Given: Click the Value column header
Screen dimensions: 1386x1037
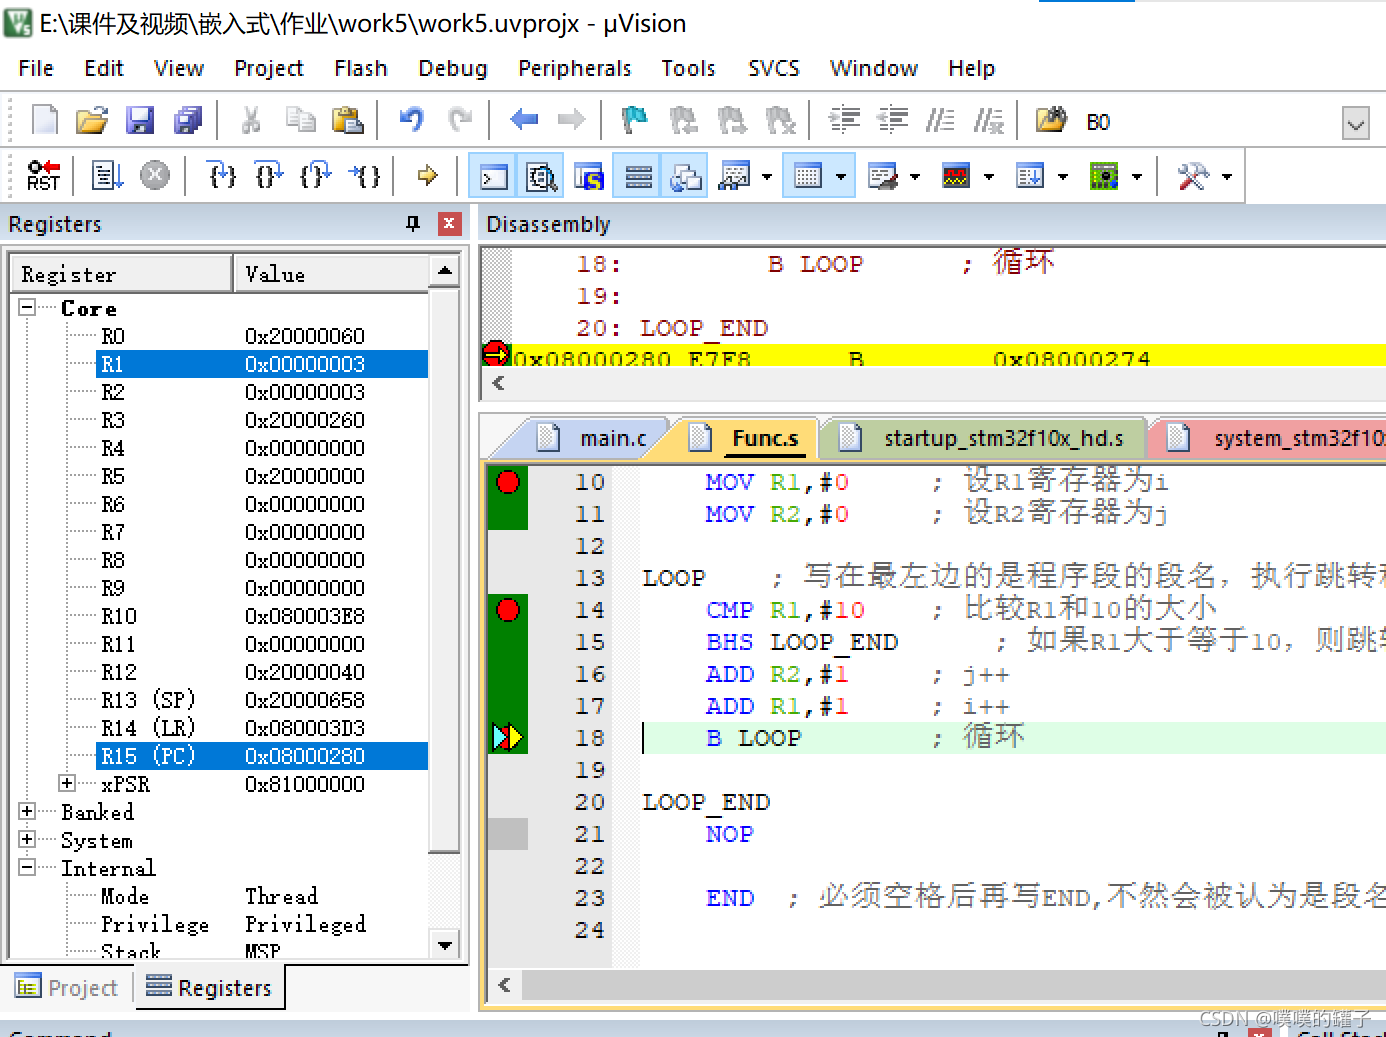Looking at the screenshot, I should click(x=330, y=274).
